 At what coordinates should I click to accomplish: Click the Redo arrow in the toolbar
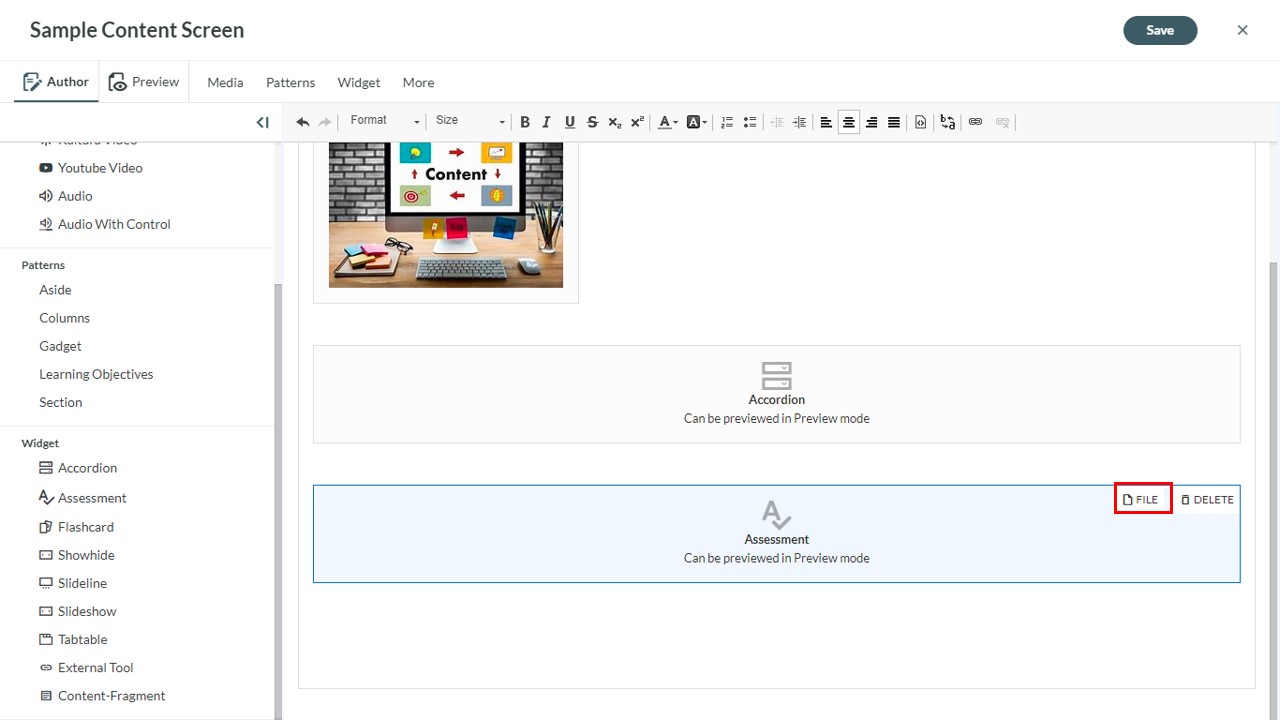tap(325, 122)
